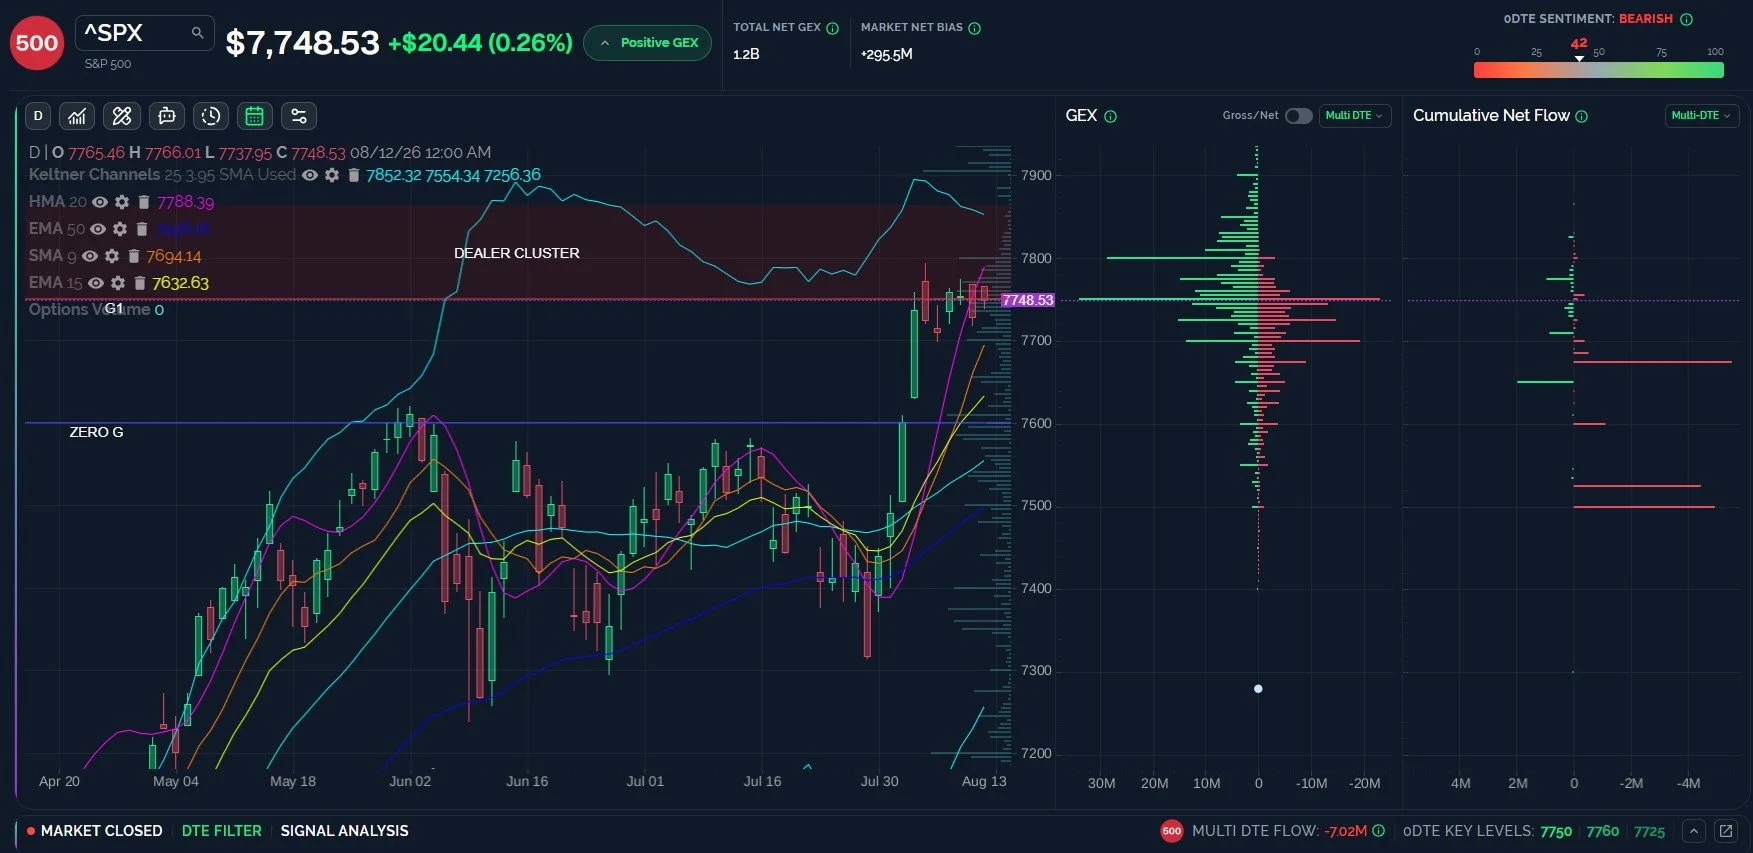This screenshot has height=853, width=1753.
Task: Click 0DTE key level 7725
Action: [1649, 831]
